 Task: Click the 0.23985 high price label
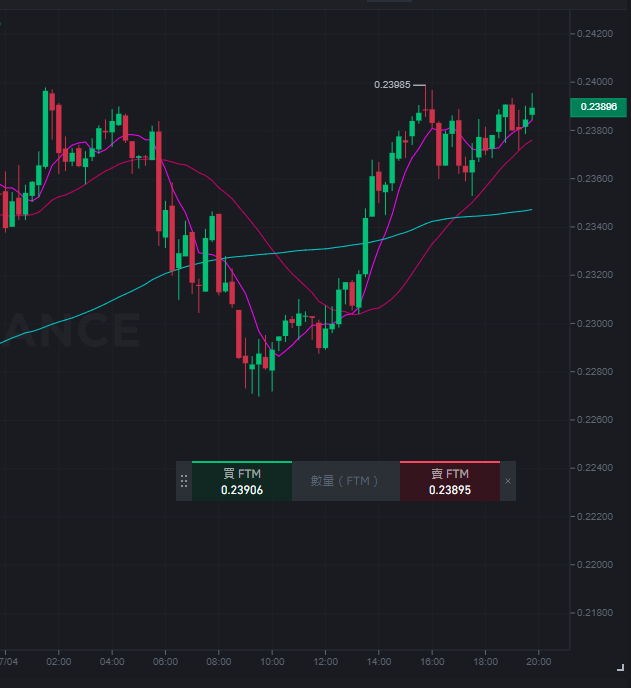tap(392, 85)
